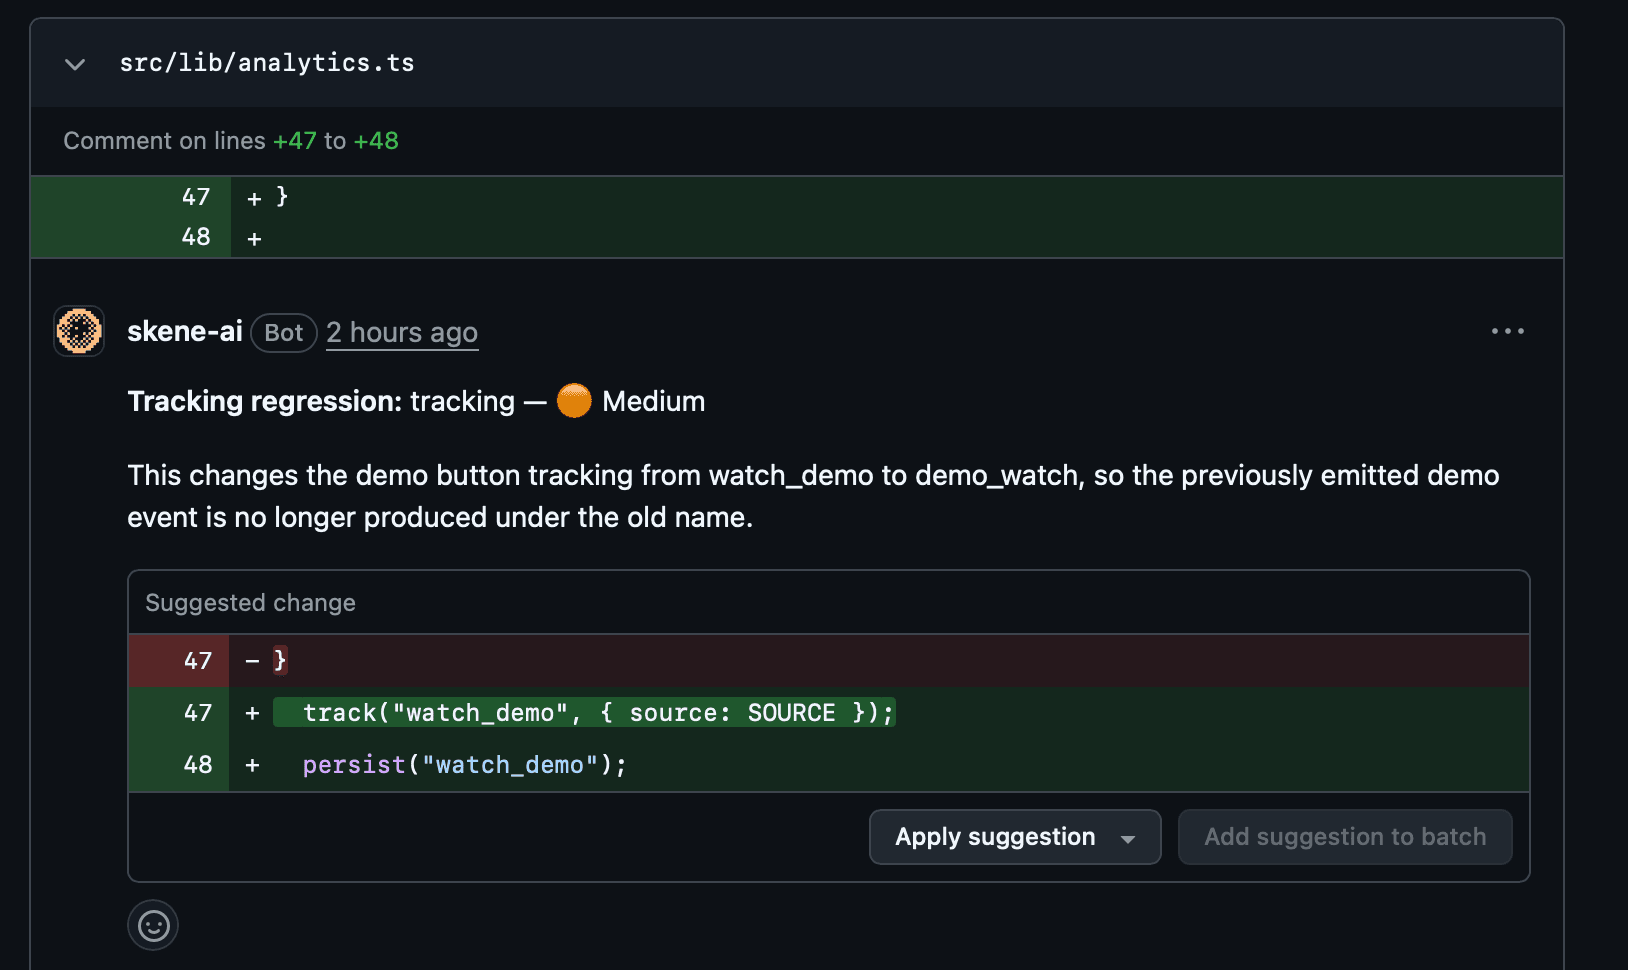Click the 'Suggested change' header text
1628x970 pixels.
tap(251, 603)
